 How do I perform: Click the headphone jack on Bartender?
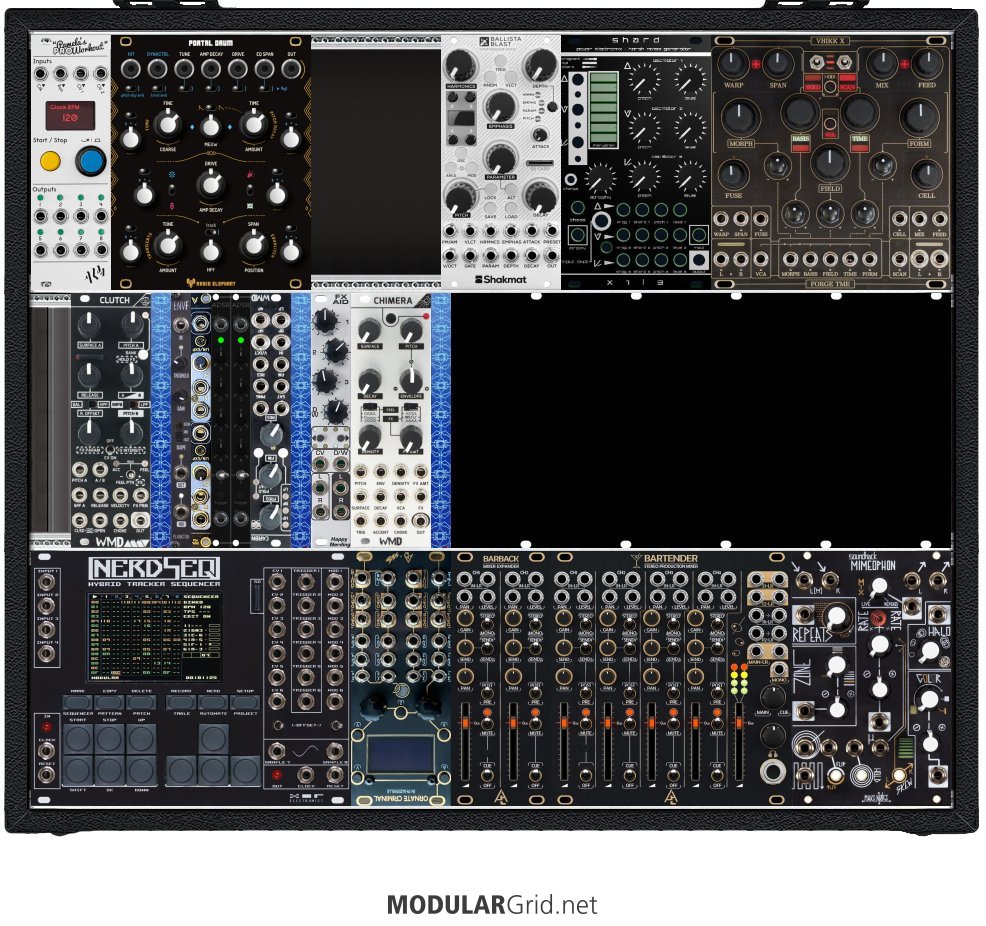pos(772,771)
